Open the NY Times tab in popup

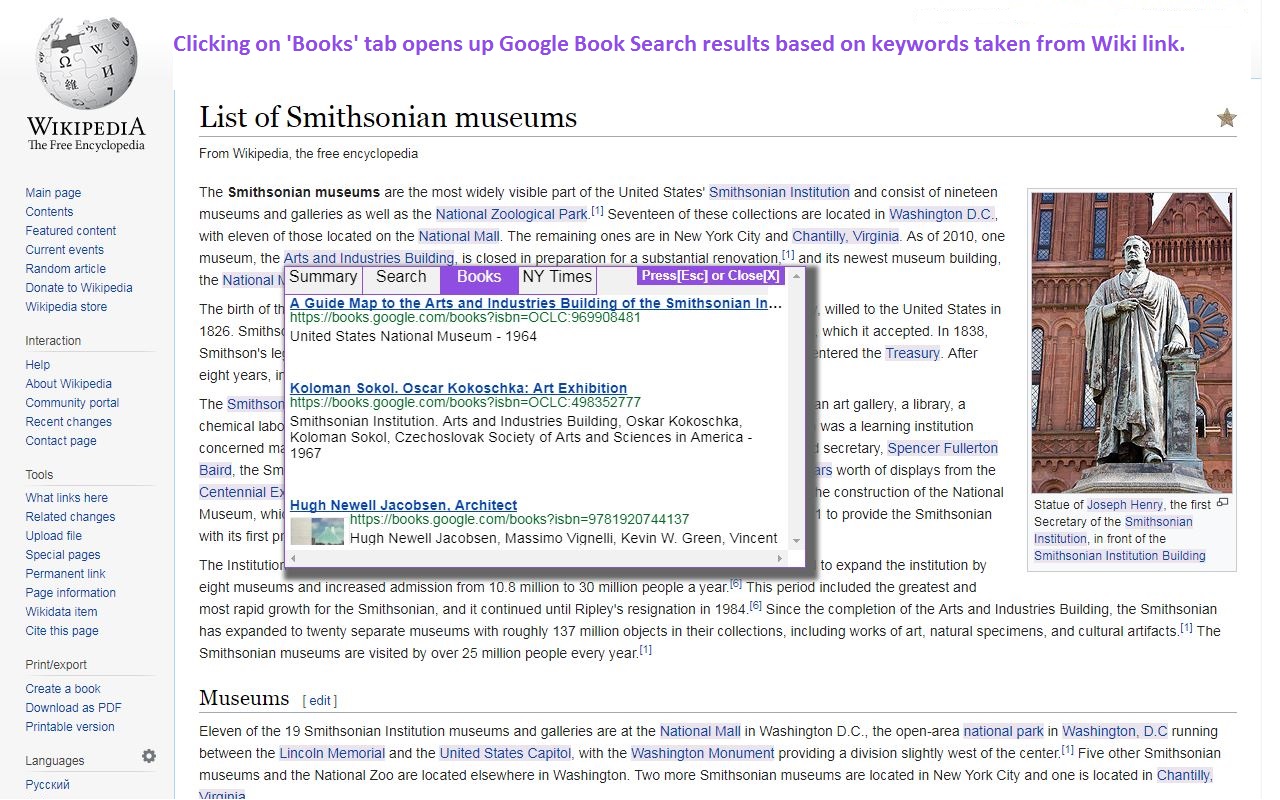[557, 277]
